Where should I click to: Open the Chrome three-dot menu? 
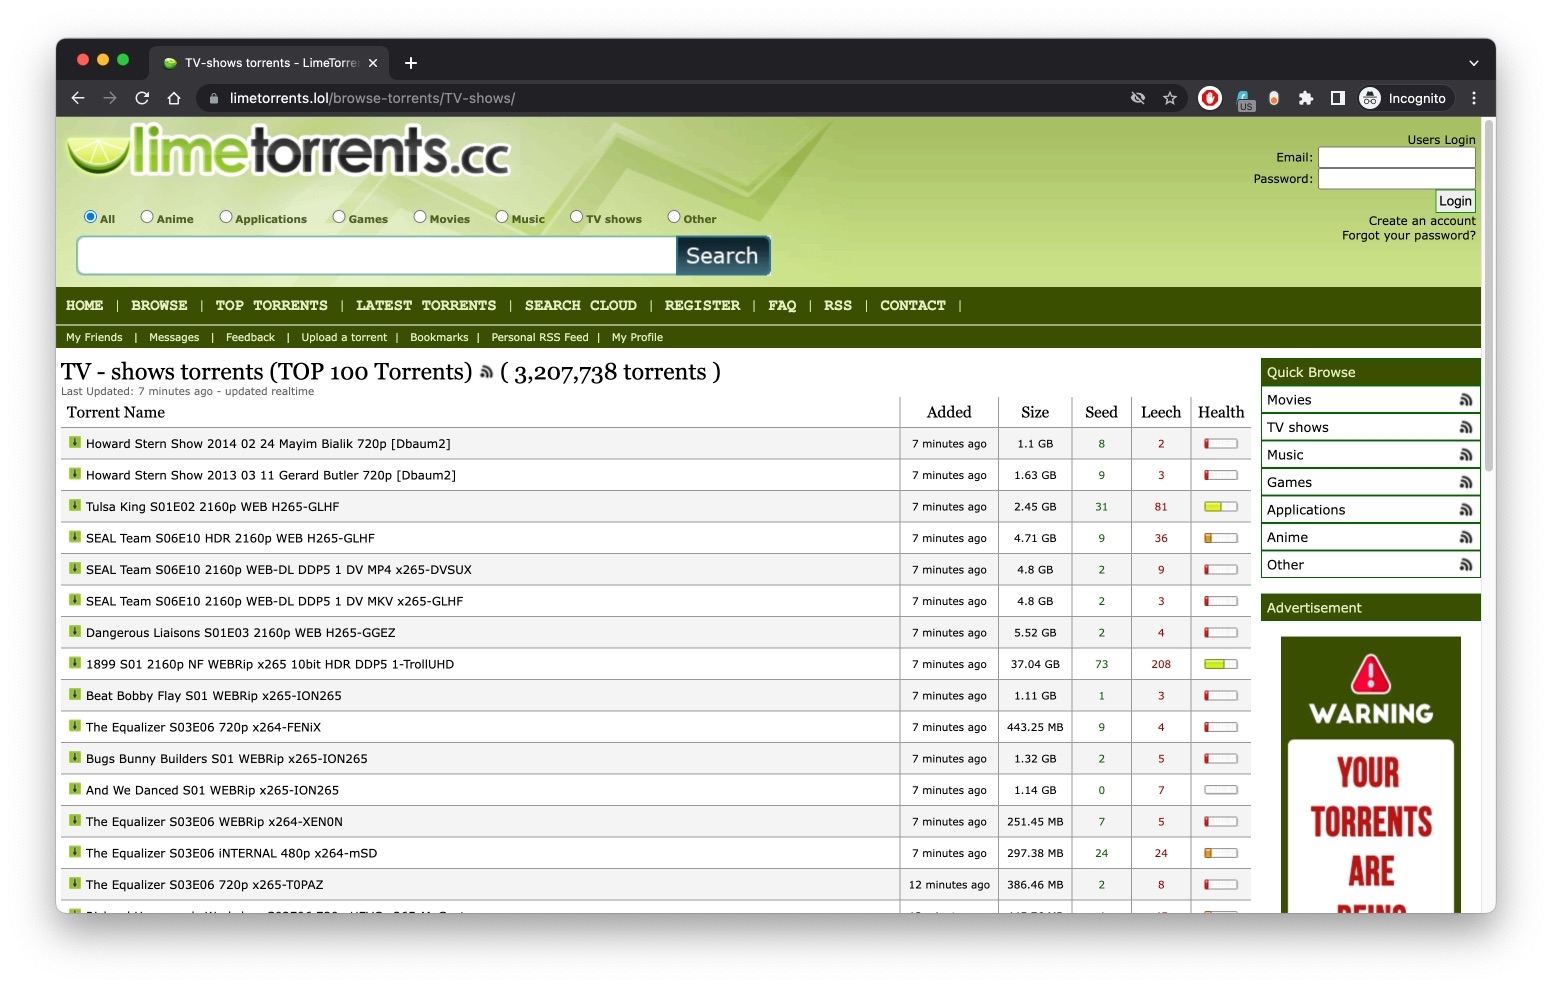[x=1474, y=98]
